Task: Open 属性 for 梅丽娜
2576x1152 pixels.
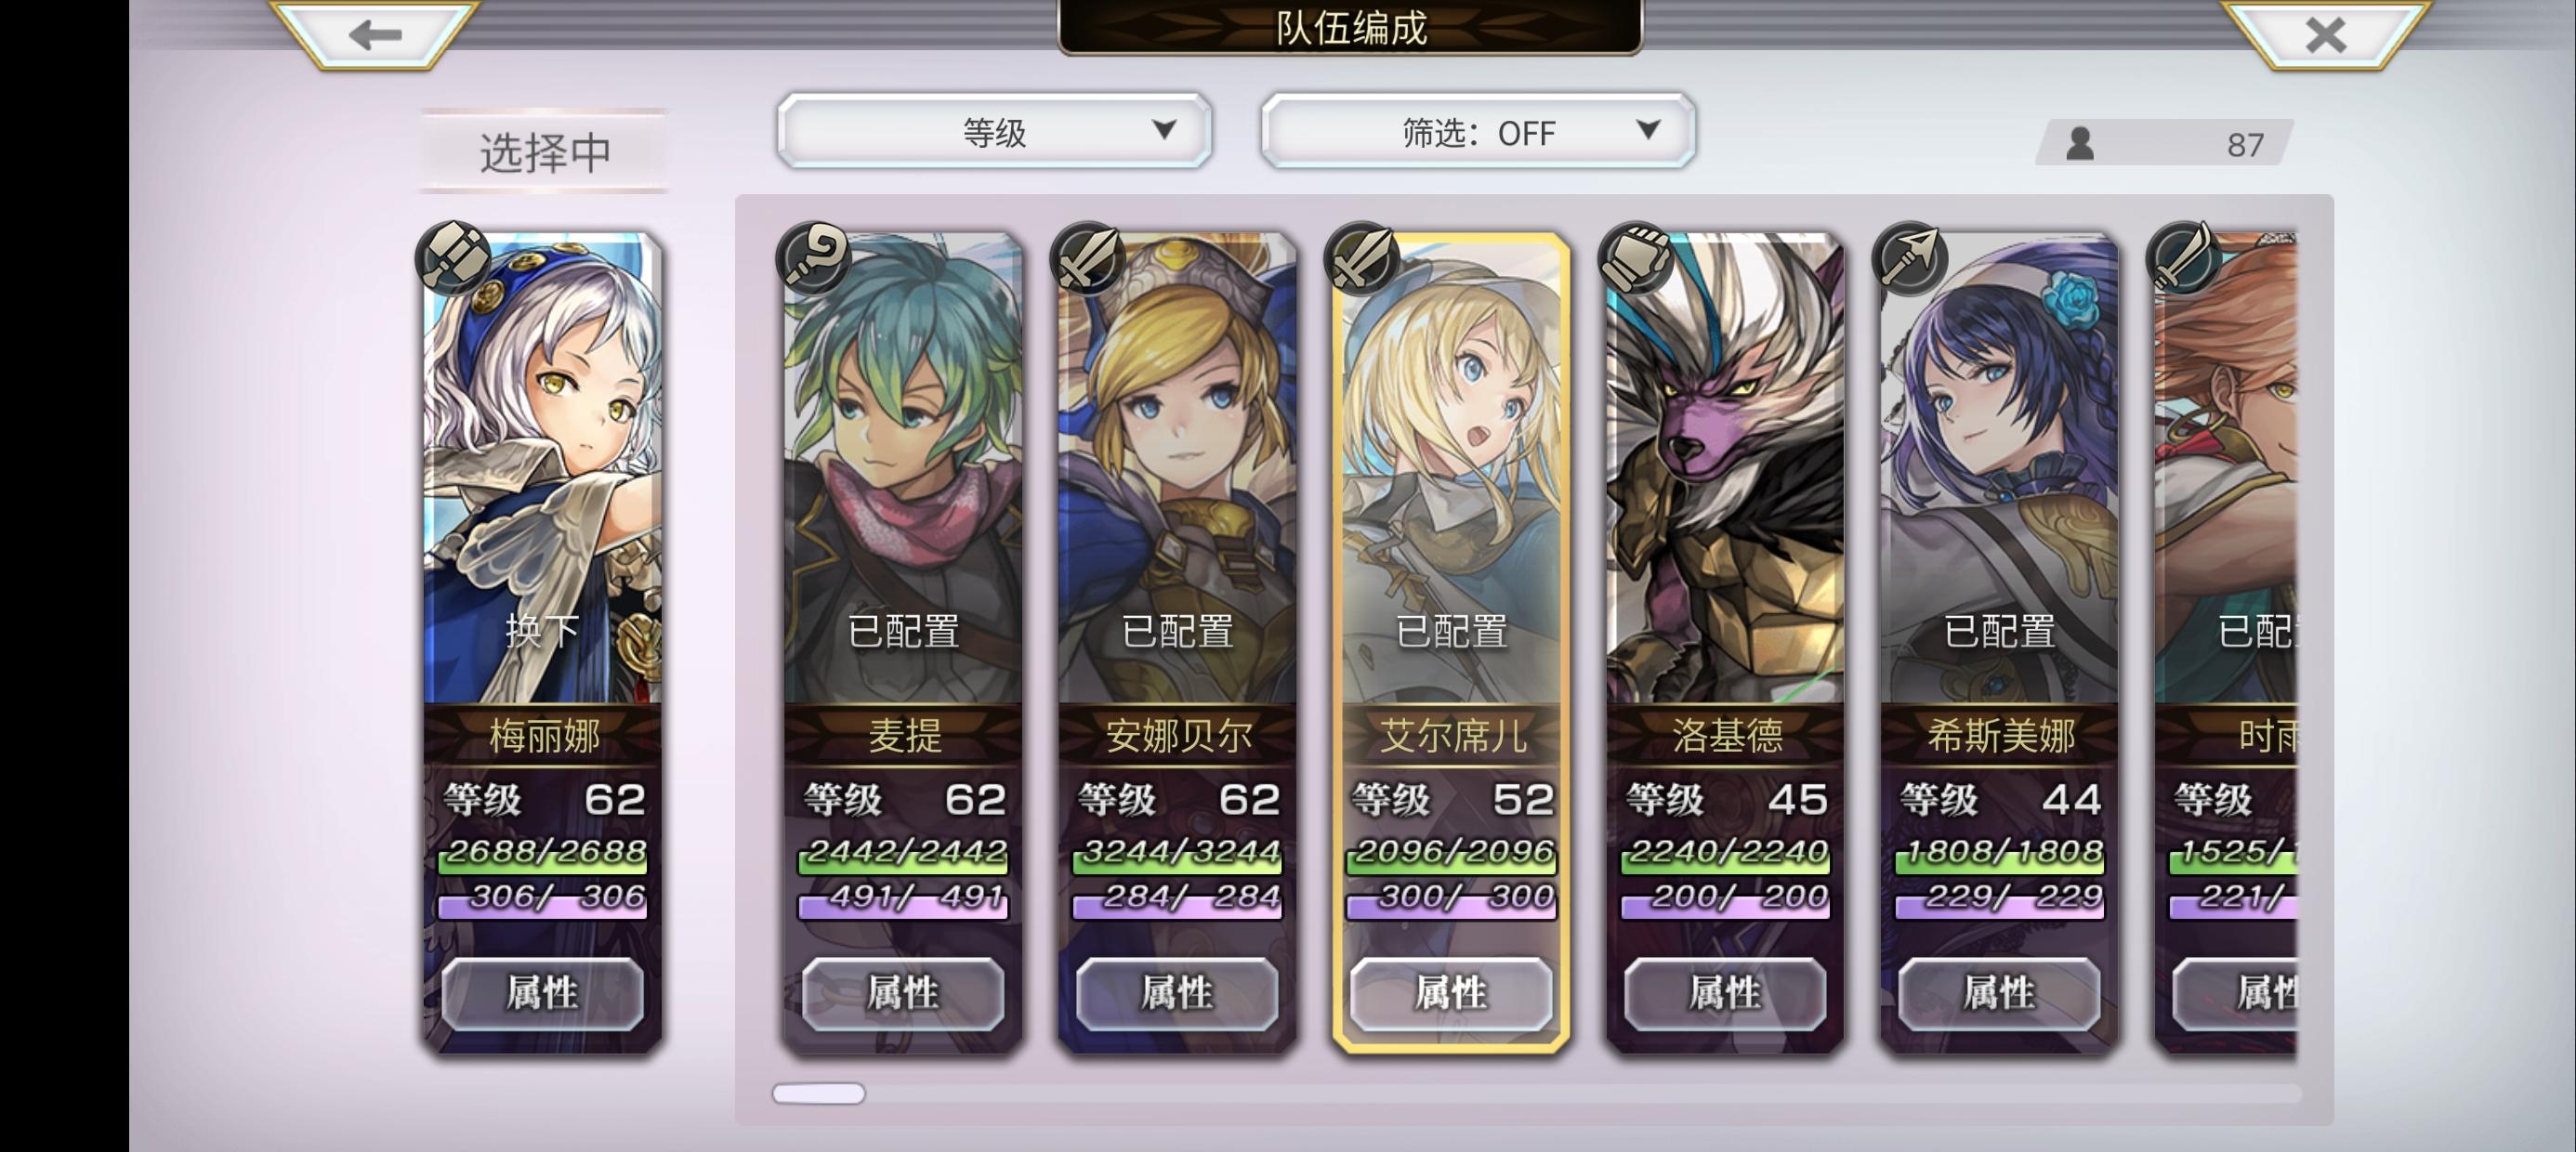Action: coord(542,993)
